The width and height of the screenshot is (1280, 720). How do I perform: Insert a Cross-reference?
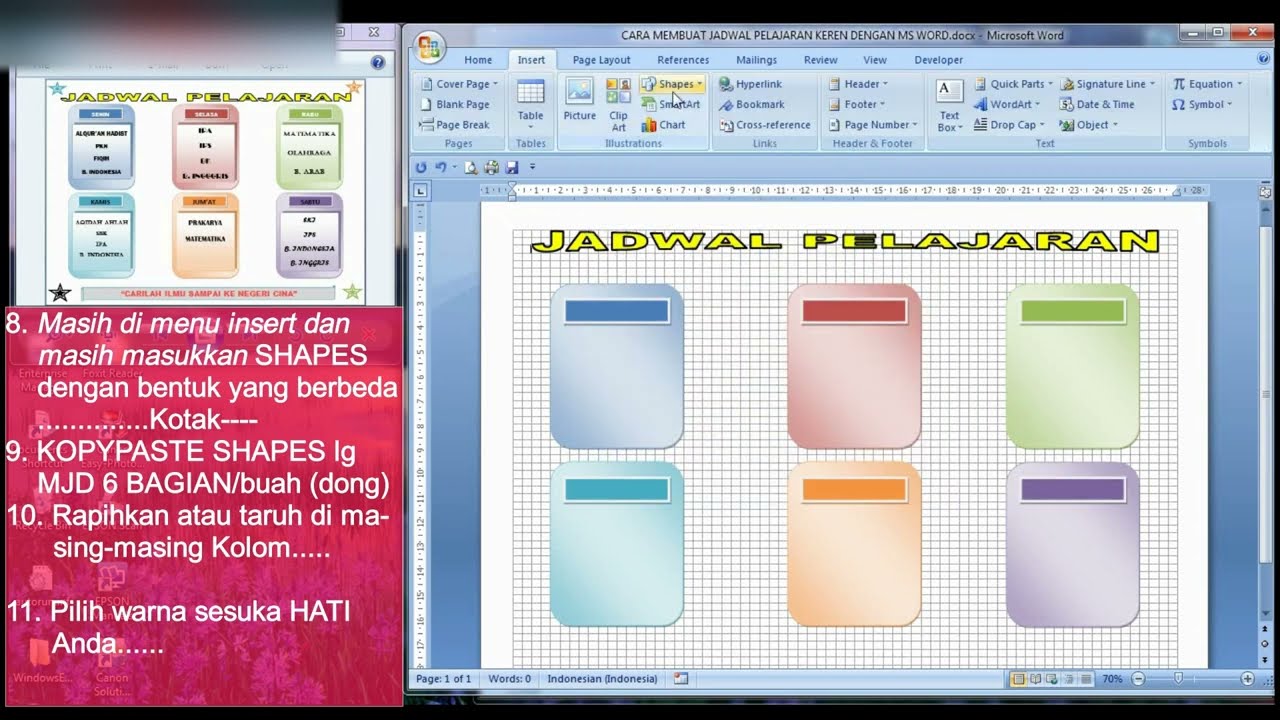[765, 125]
